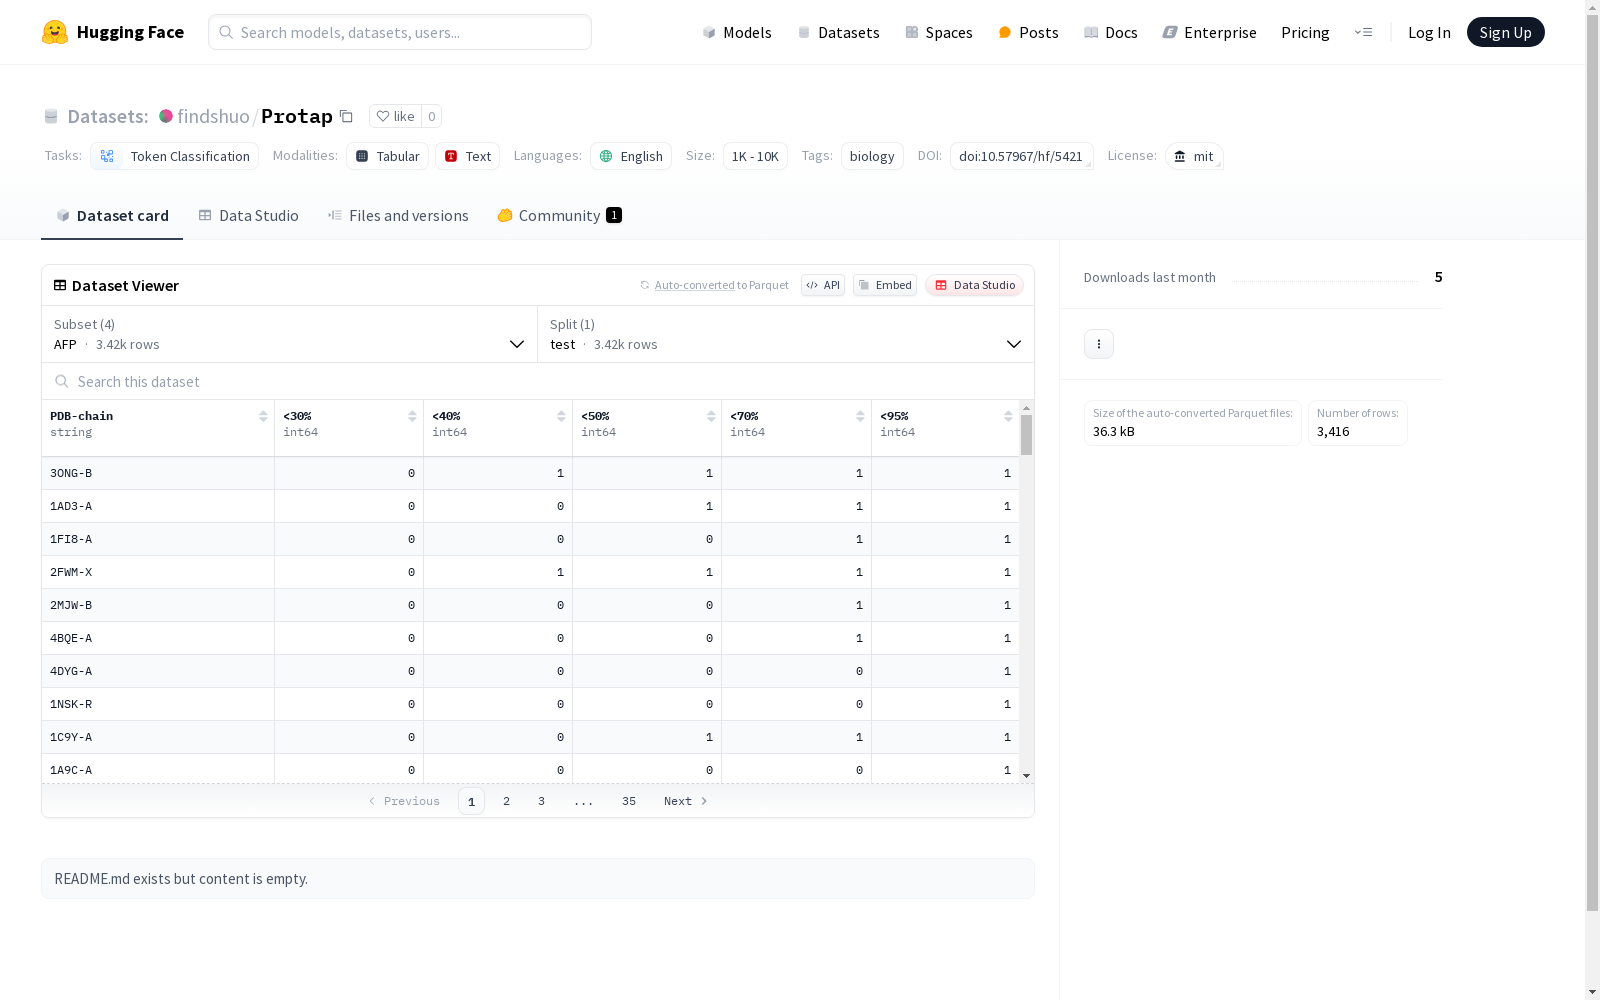The width and height of the screenshot is (1600, 1000).
Task: Click the Text modality tag
Action: 467,156
